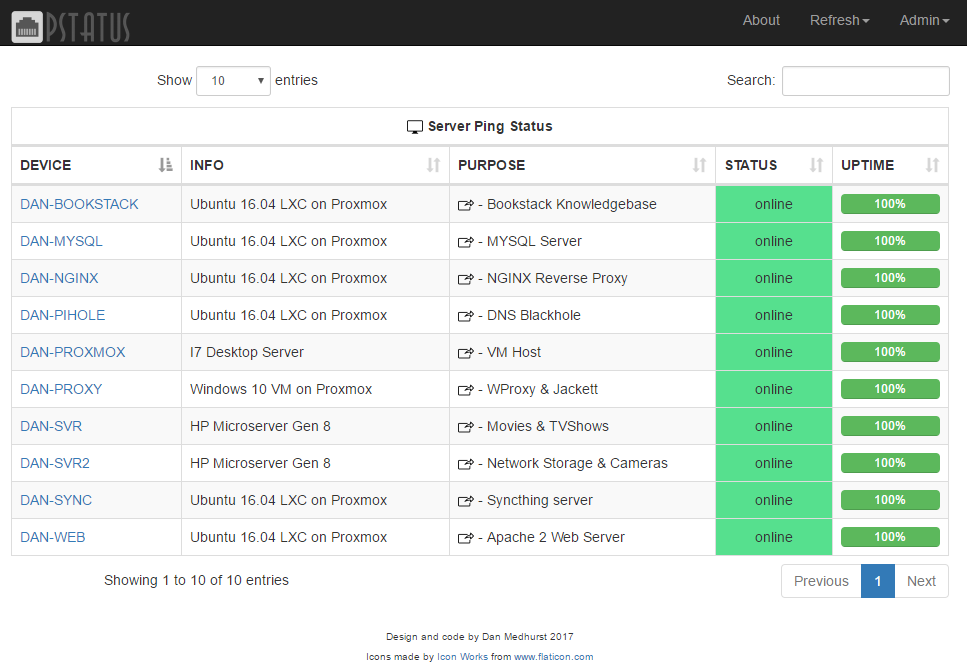The height and width of the screenshot is (666, 967).
Task: Open DAN-PIHOLE device link
Action: (62, 315)
